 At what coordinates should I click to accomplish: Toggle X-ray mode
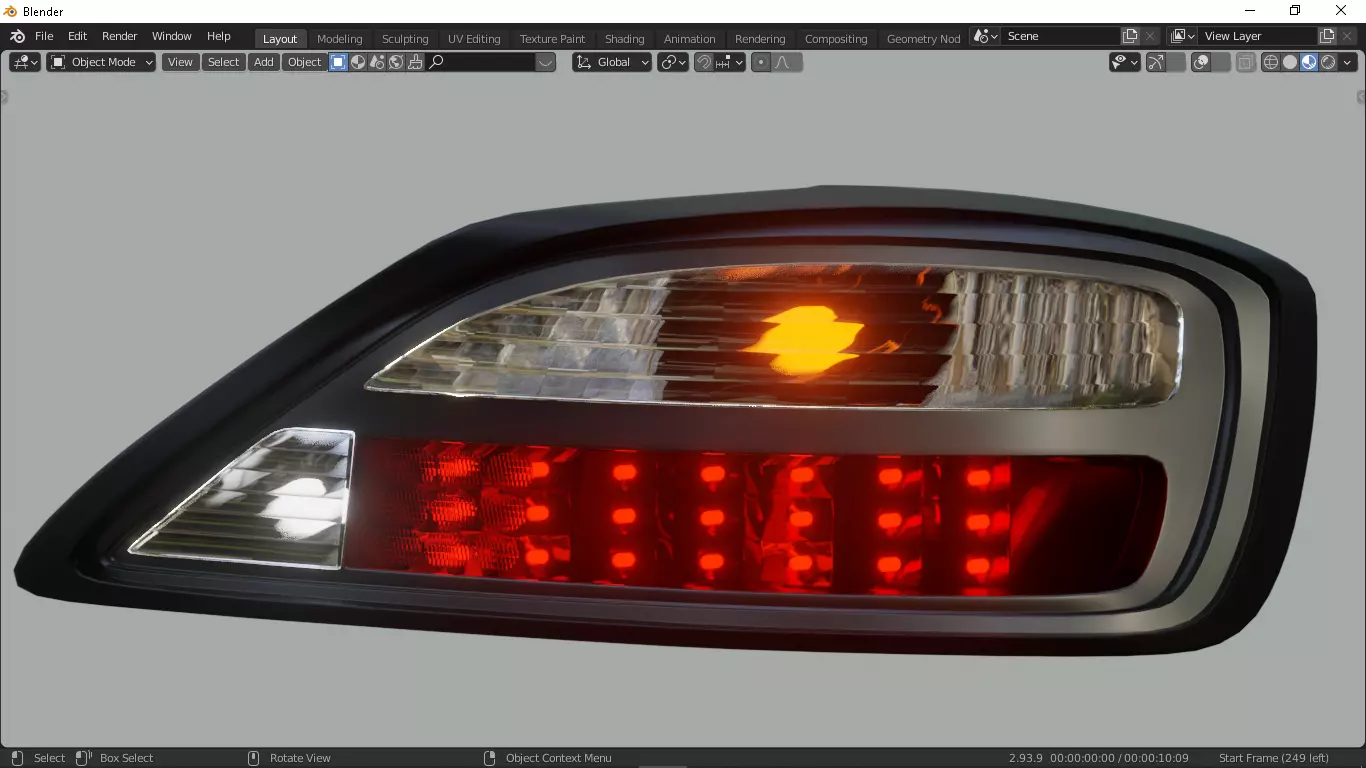pyautogui.click(x=1245, y=62)
